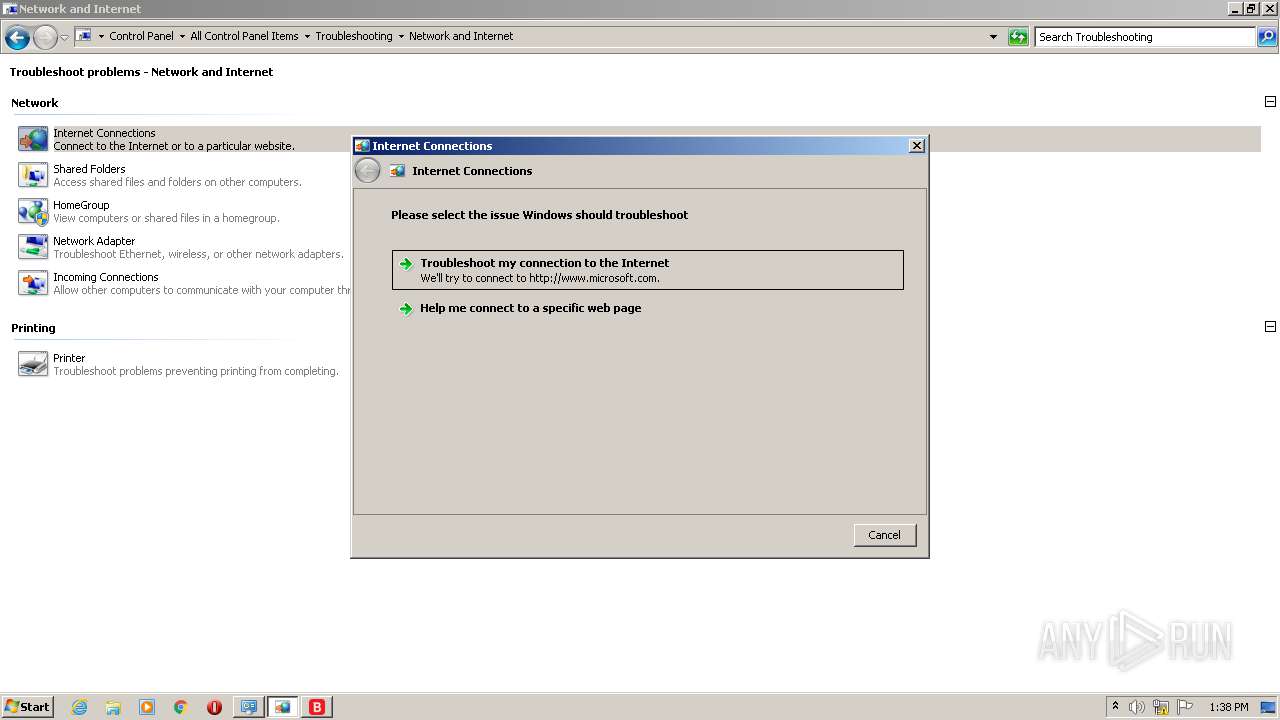Open Opera browser from the taskbar
1280x720 pixels.
tap(214, 707)
